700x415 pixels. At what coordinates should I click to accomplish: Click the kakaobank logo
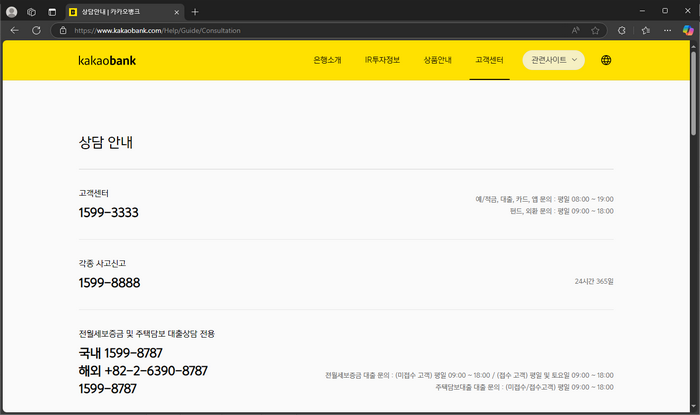point(105,60)
